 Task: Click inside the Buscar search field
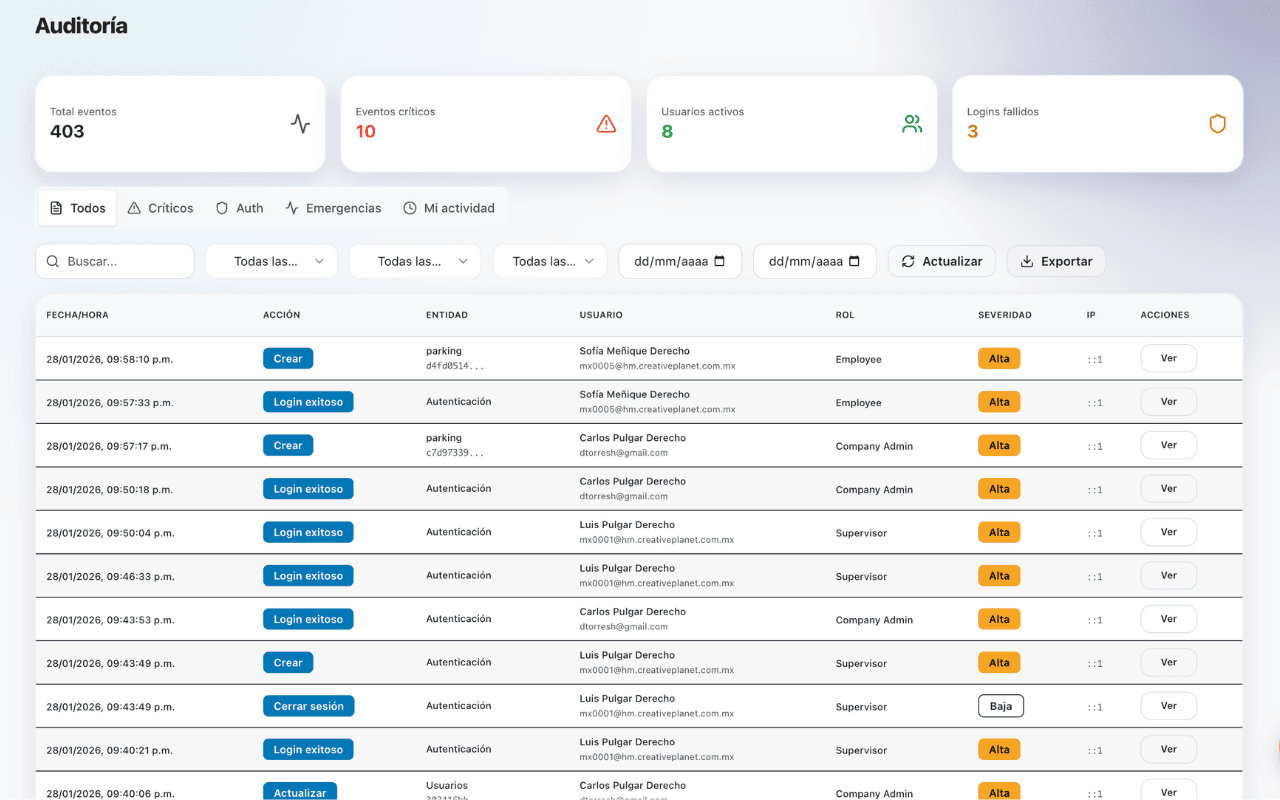click(110, 260)
